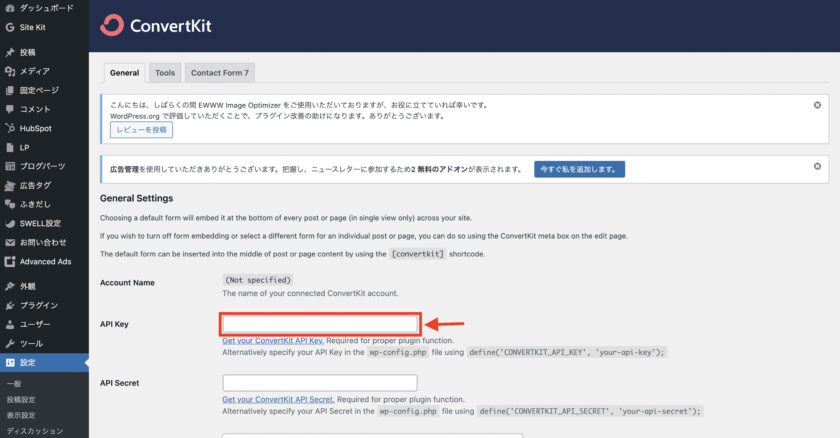
Task: Click the HubSpot sprocket icon
Action: click(x=10, y=128)
